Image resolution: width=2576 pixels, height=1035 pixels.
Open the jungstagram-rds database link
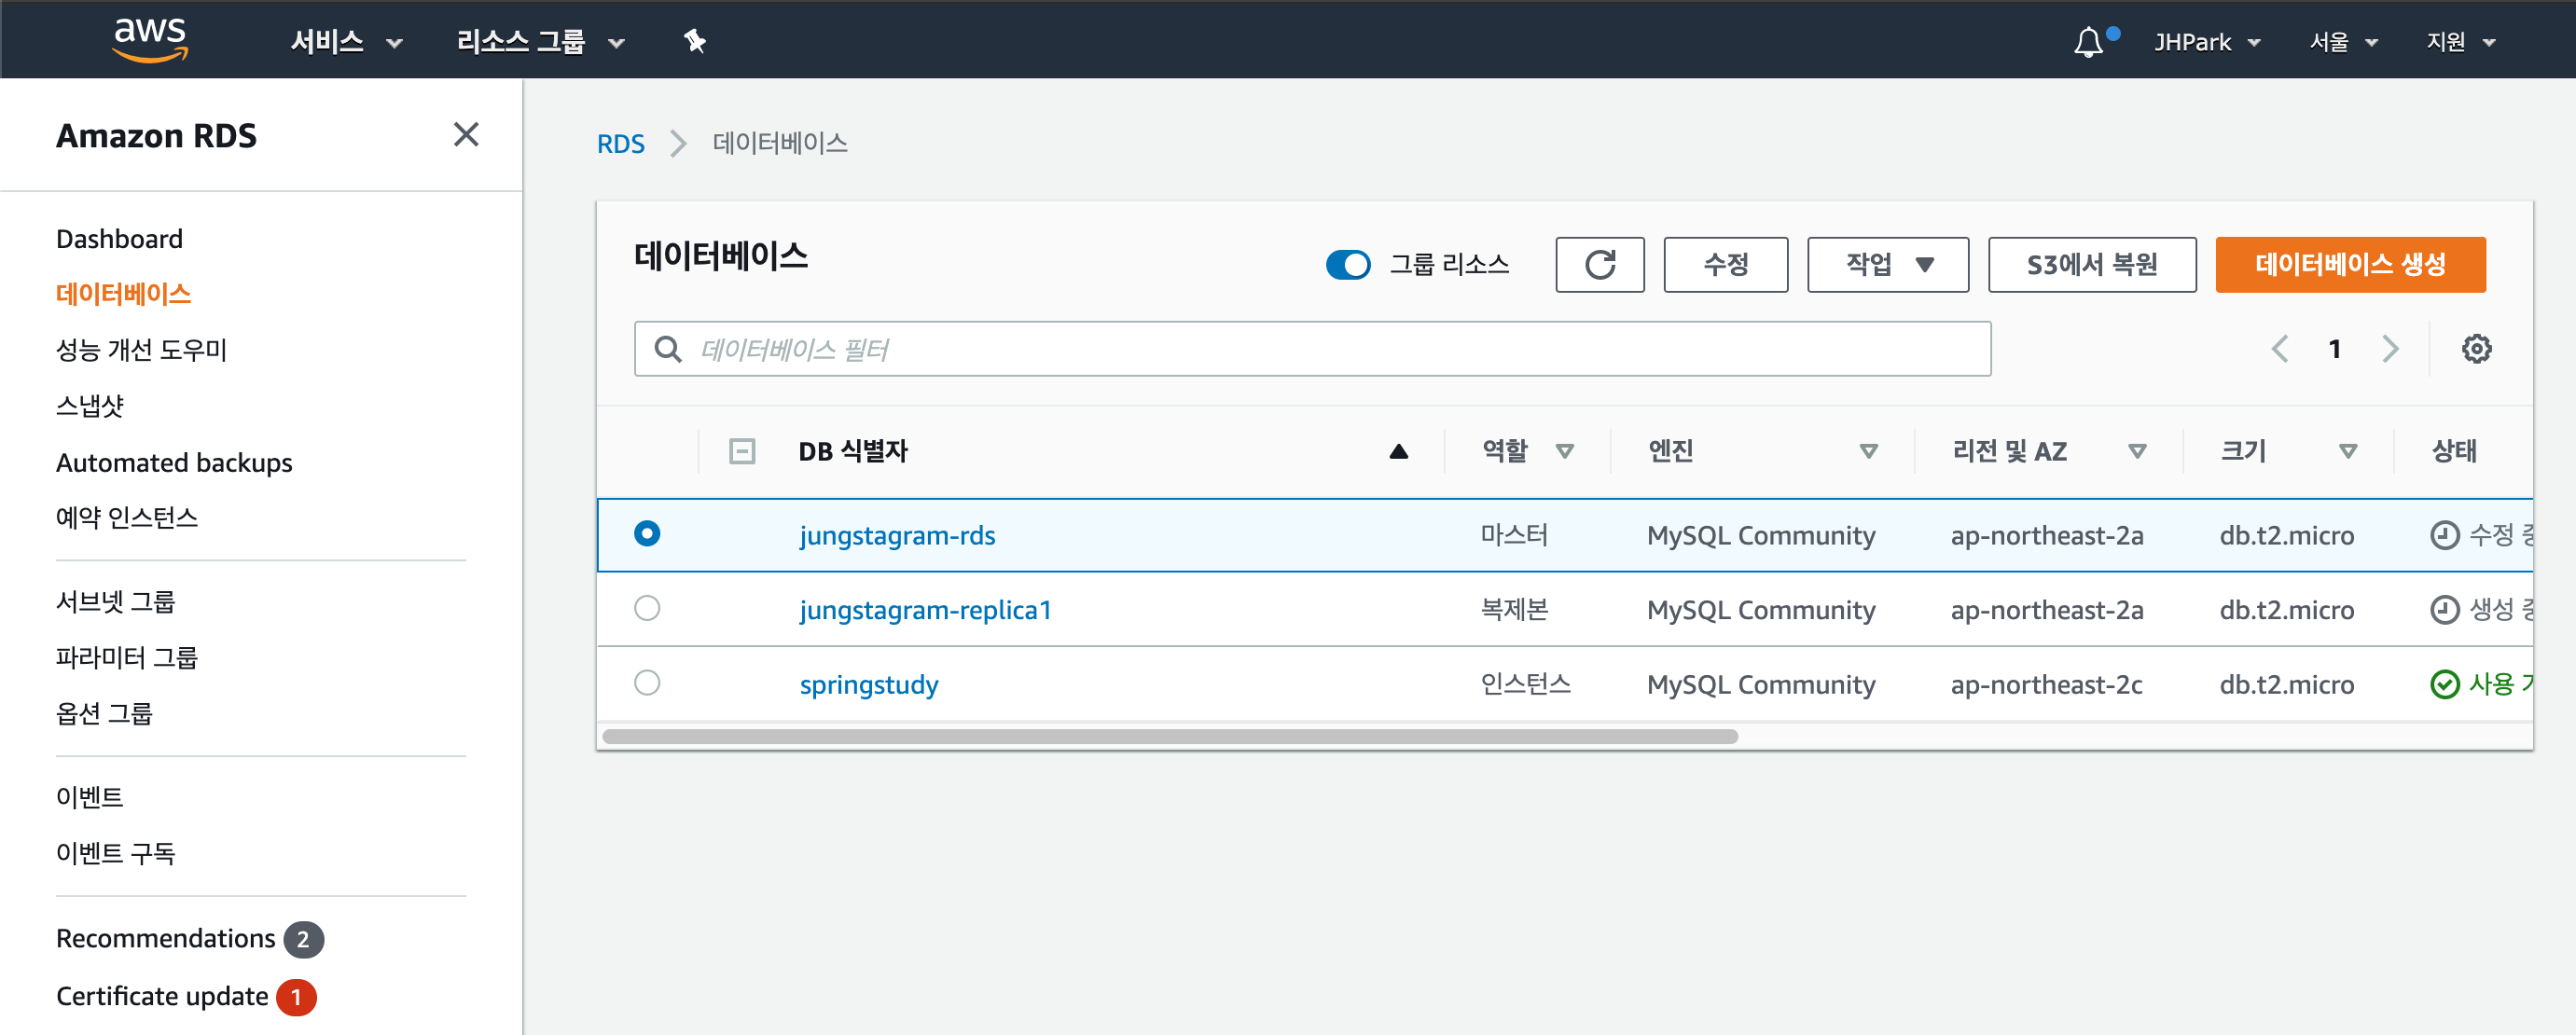point(897,536)
